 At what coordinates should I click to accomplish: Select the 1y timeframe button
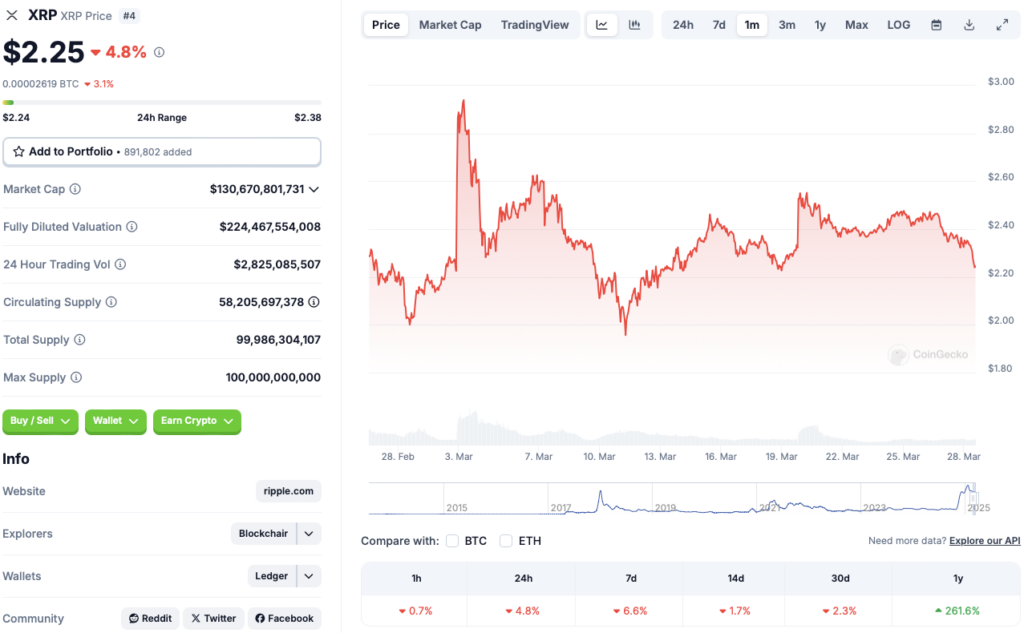[820, 24]
